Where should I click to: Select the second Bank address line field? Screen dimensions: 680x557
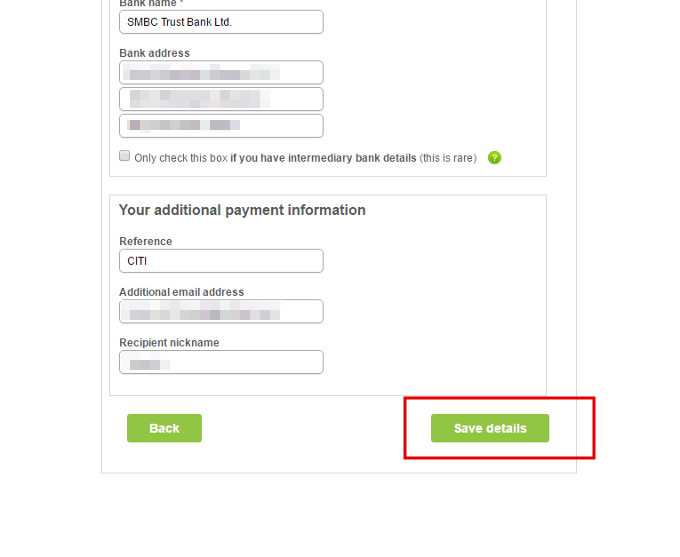(x=221, y=99)
